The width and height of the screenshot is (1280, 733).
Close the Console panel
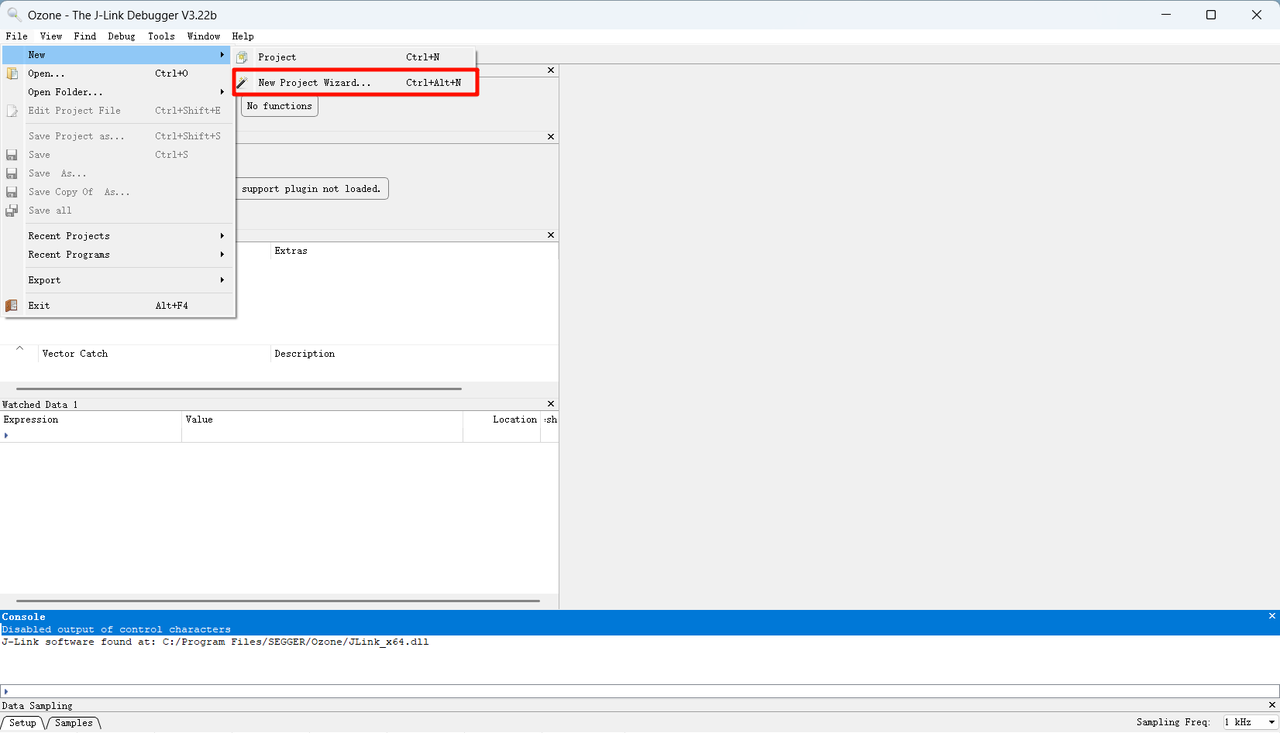click(x=1272, y=616)
